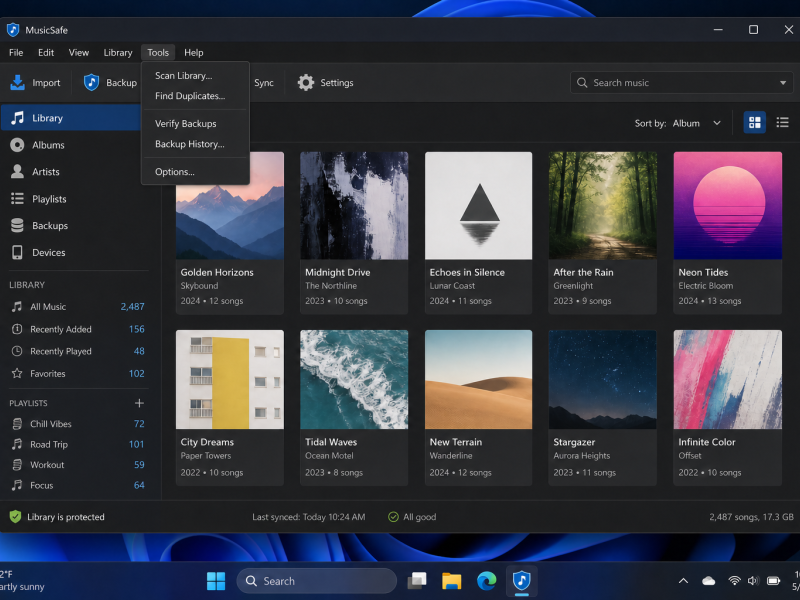Click the All Music count 2,487

(132, 307)
